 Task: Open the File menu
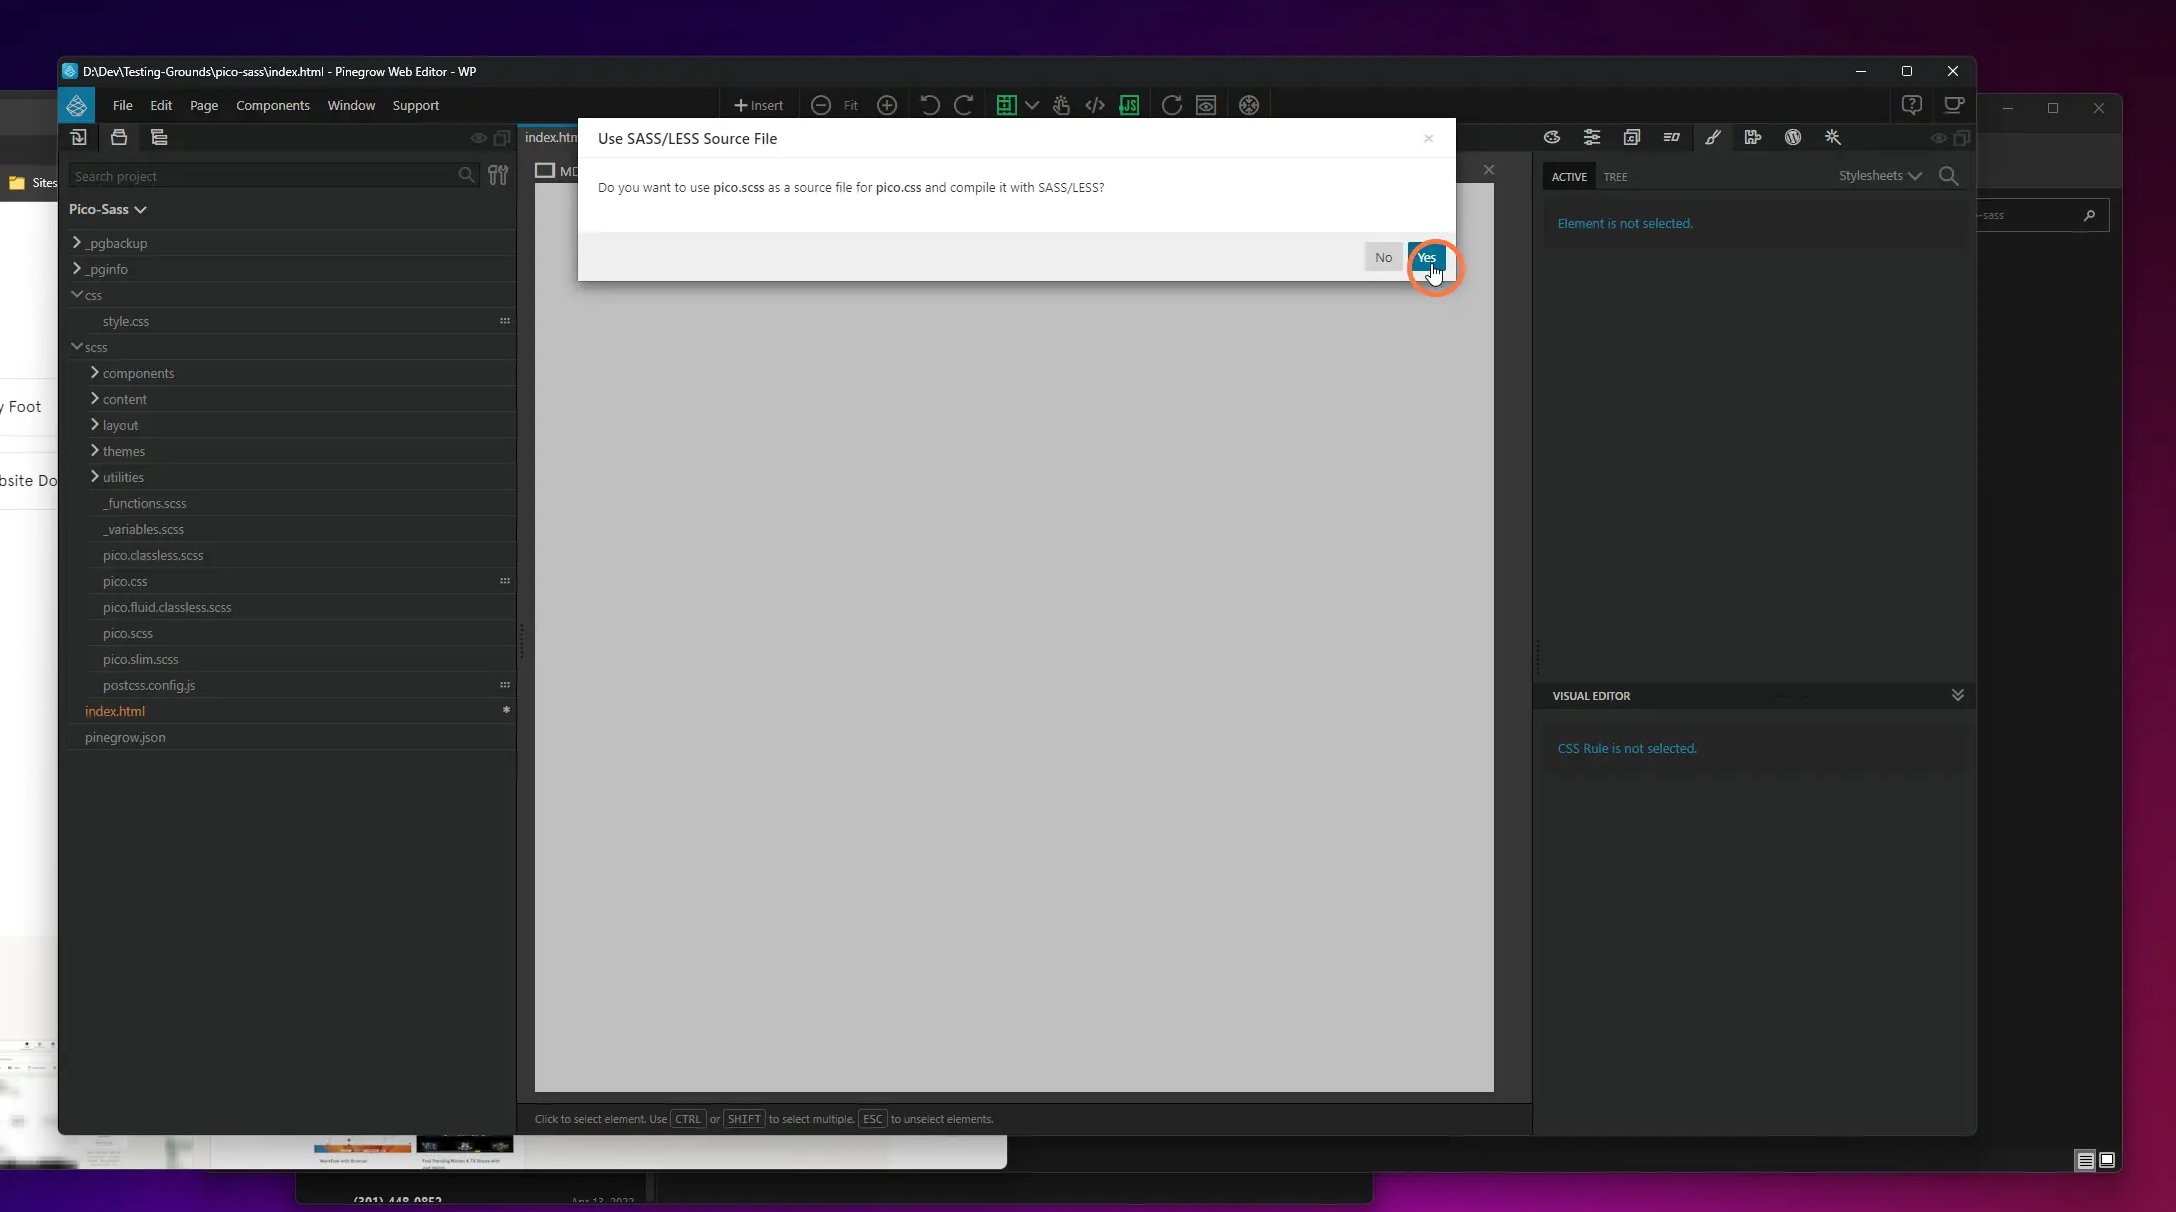(122, 105)
